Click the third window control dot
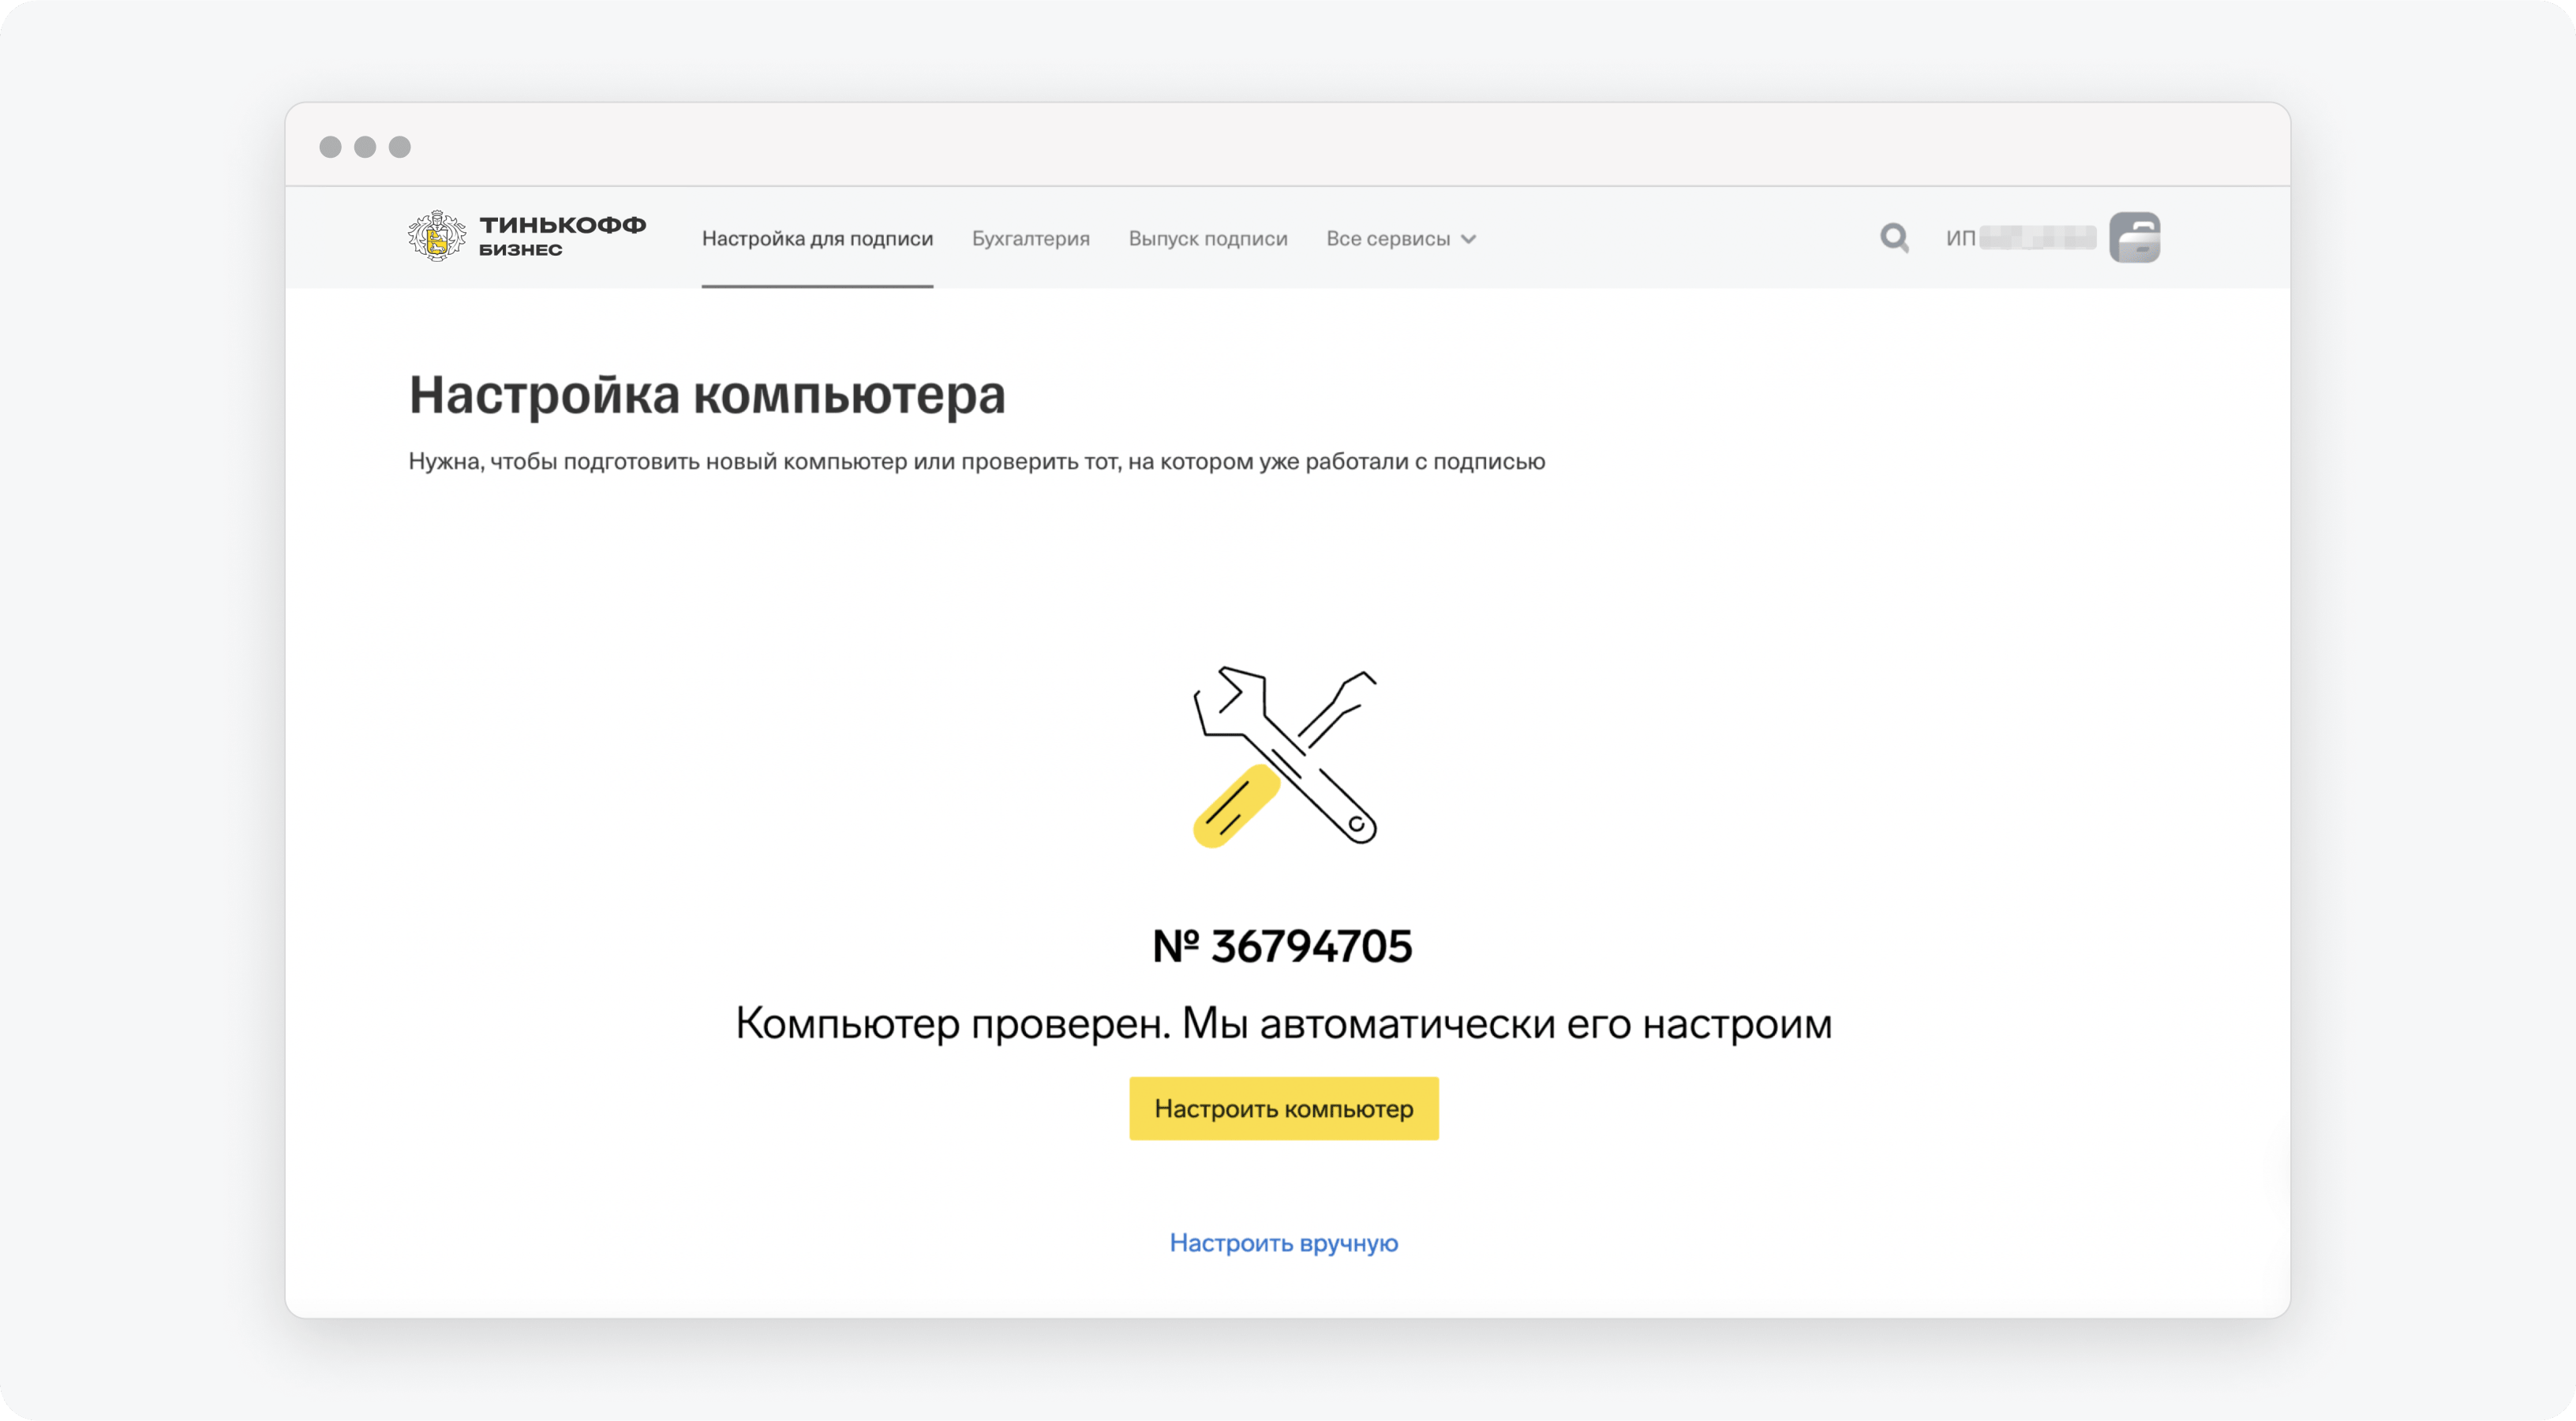The width and height of the screenshot is (2576, 1421). coord(400,147)
